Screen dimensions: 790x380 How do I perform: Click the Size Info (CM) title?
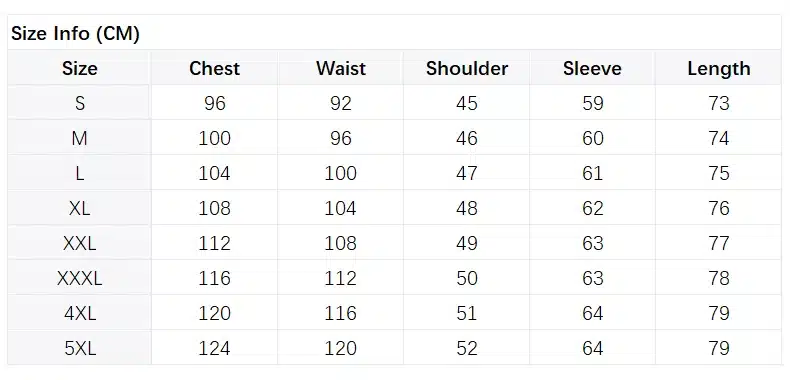[75, 34]
